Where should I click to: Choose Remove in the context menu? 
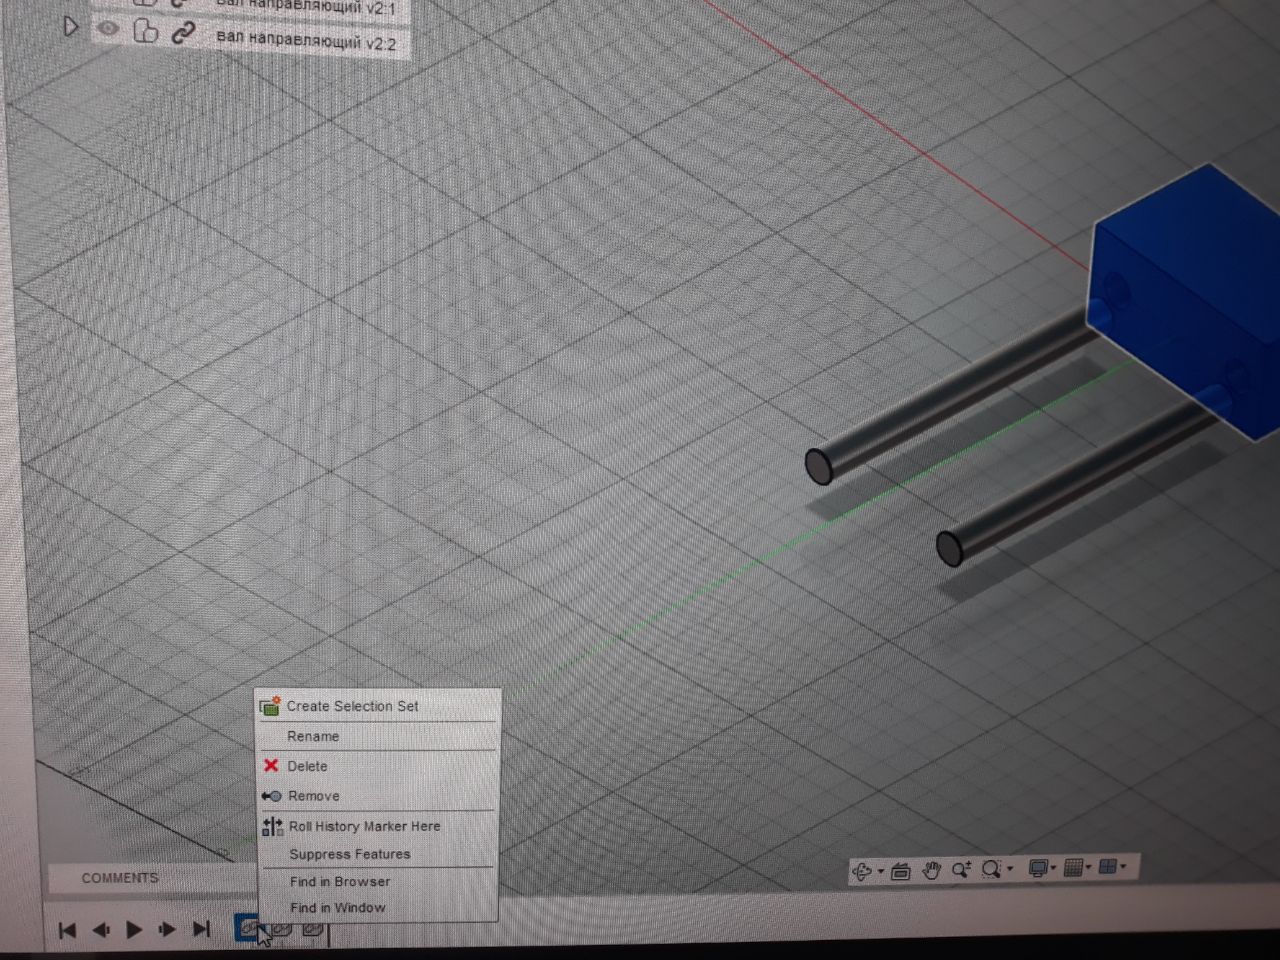coord(378,796)
